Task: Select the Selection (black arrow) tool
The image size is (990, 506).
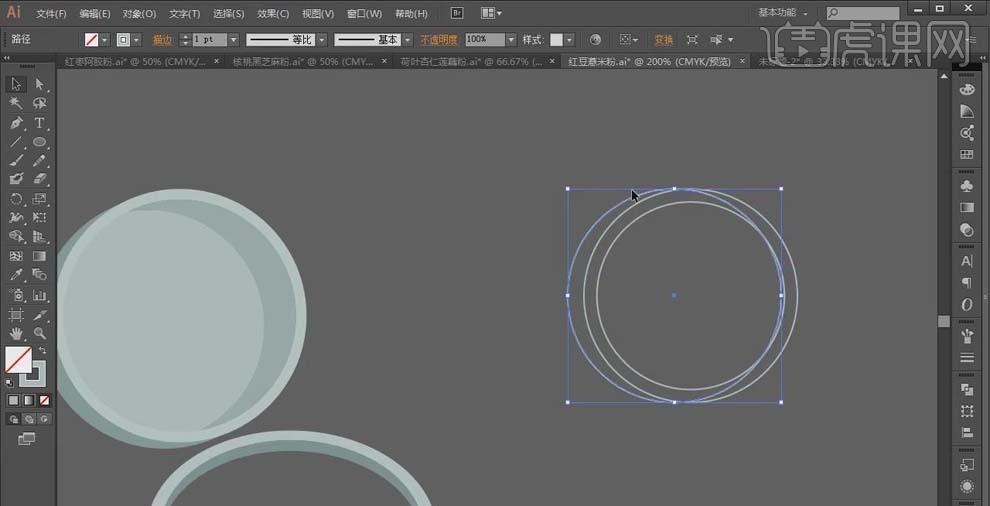Action: (x=16, y=84)
